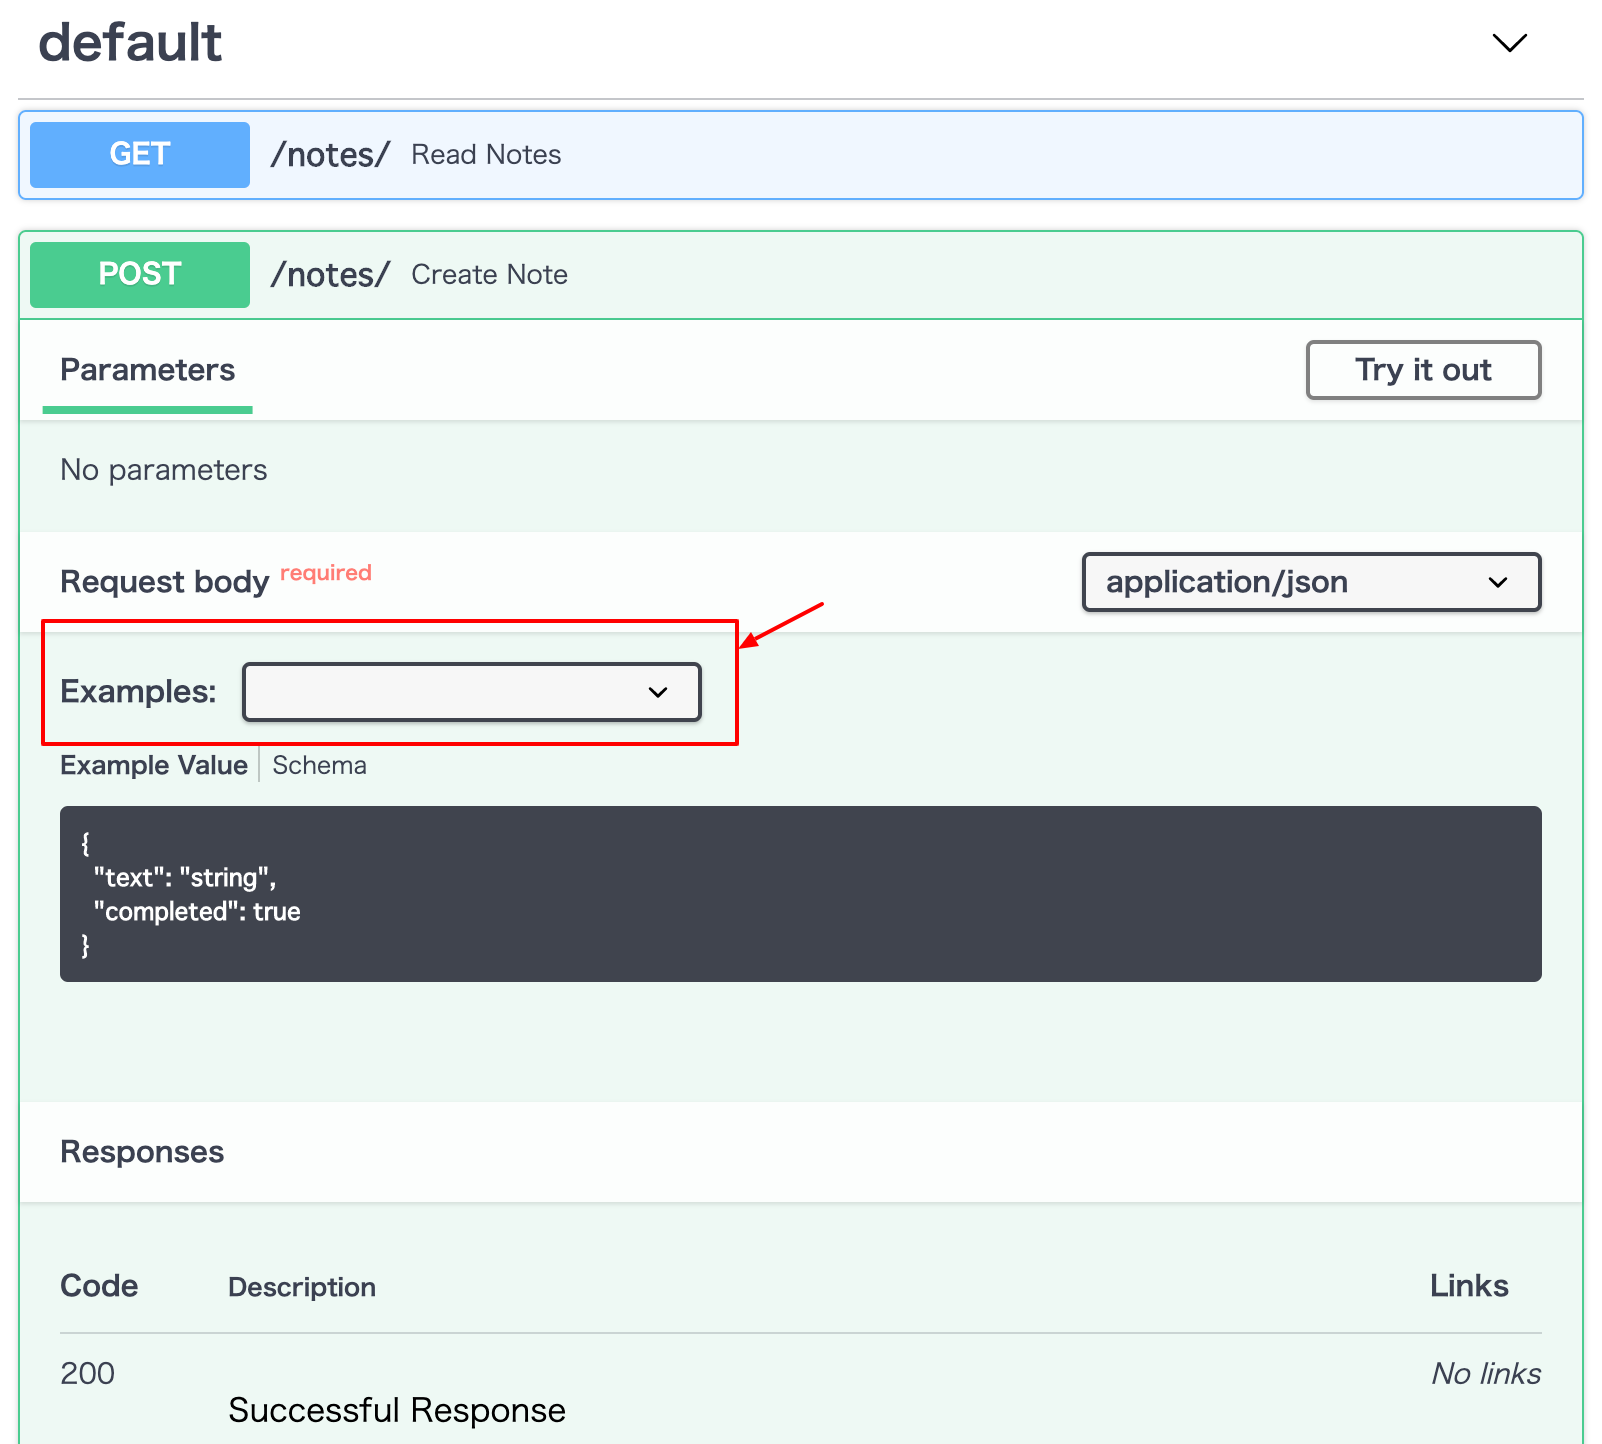Click the Try it out button
The width and height of the screenshot is (1602, 1444).
tap(1423, 370)
